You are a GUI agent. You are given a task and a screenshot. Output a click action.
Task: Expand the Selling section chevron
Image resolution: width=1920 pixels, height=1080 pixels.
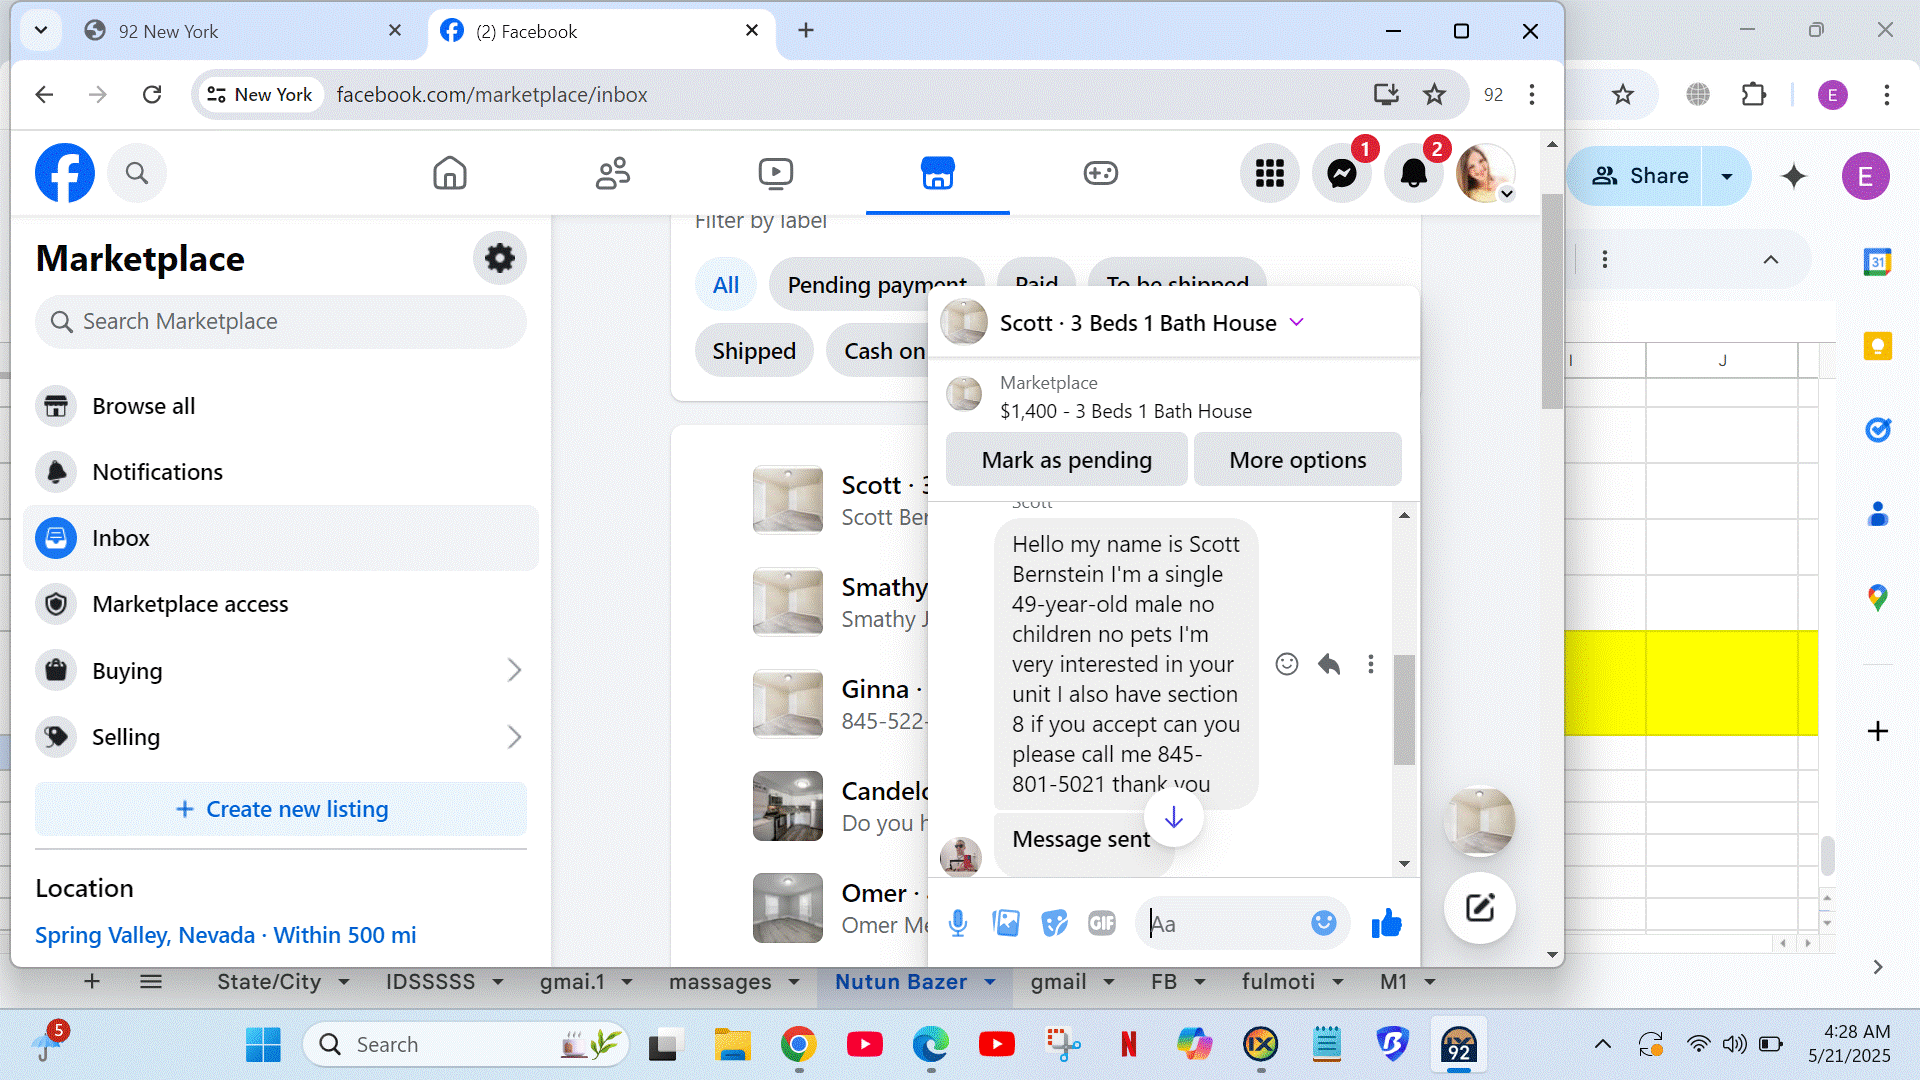pos(514,737)
